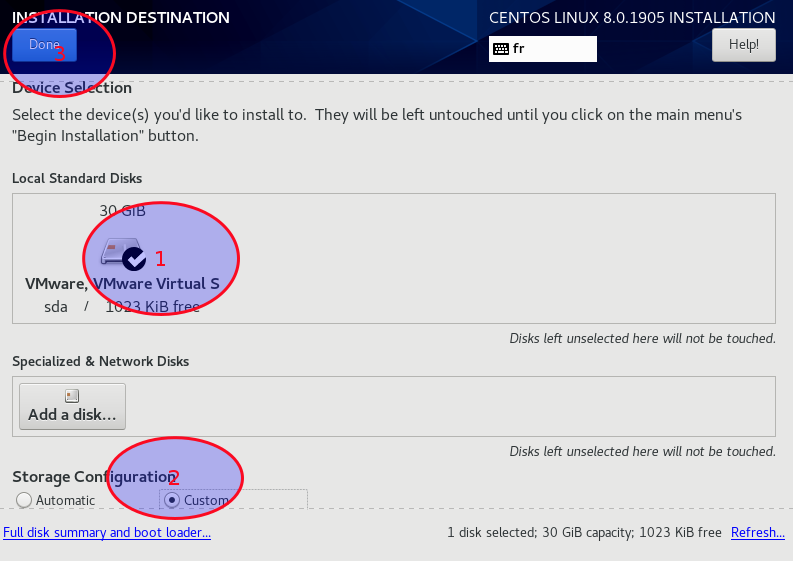This screenshot has width=793, height=561.
Task: Click the disk icon on Add a disk
Action: tap(72, 396)
